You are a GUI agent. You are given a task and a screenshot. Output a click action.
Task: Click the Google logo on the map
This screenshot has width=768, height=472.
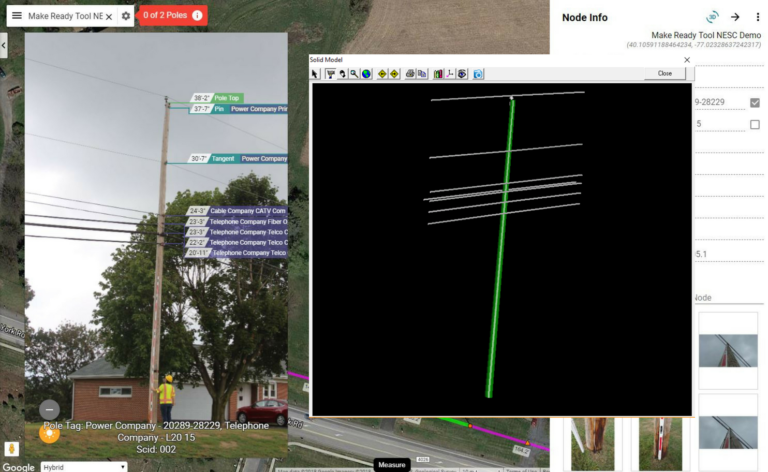pos(19,467)
